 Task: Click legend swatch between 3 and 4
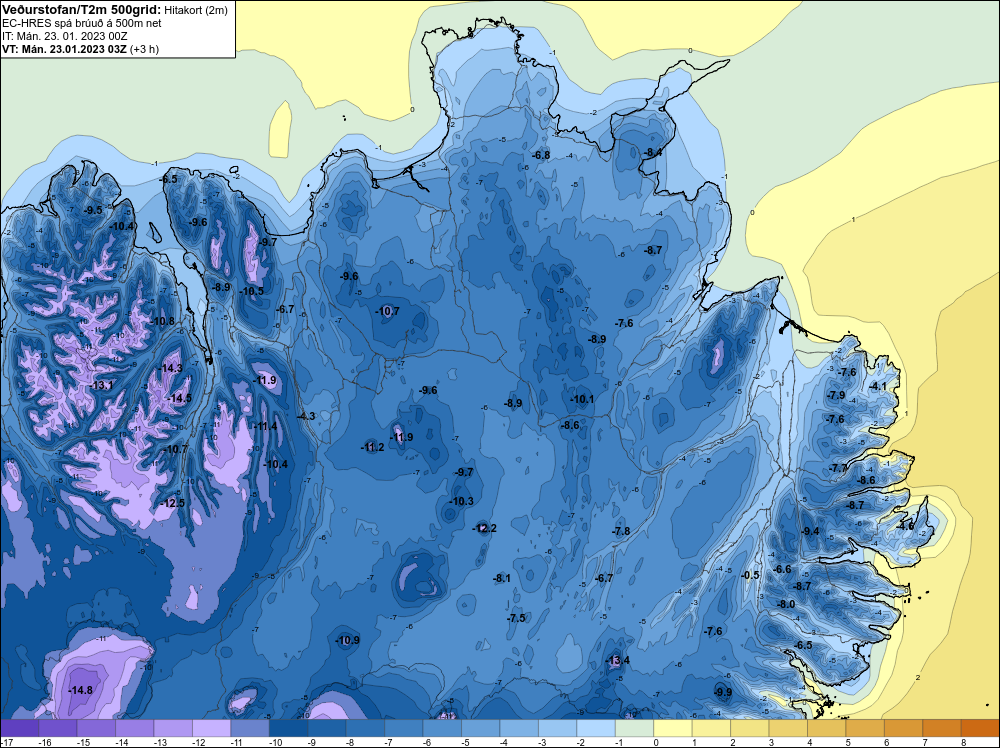point(788,728)
